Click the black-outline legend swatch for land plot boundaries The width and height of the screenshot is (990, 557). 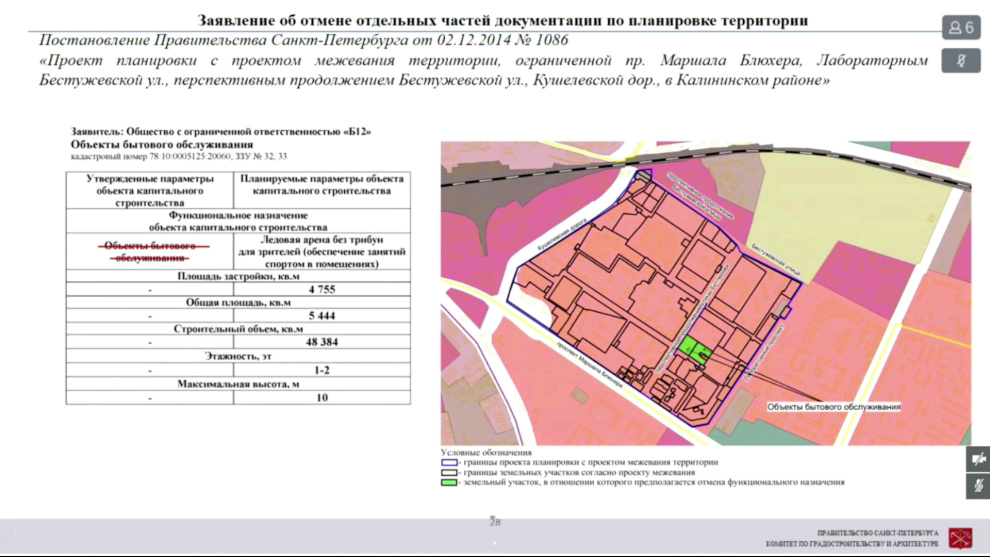pos(449,472)
